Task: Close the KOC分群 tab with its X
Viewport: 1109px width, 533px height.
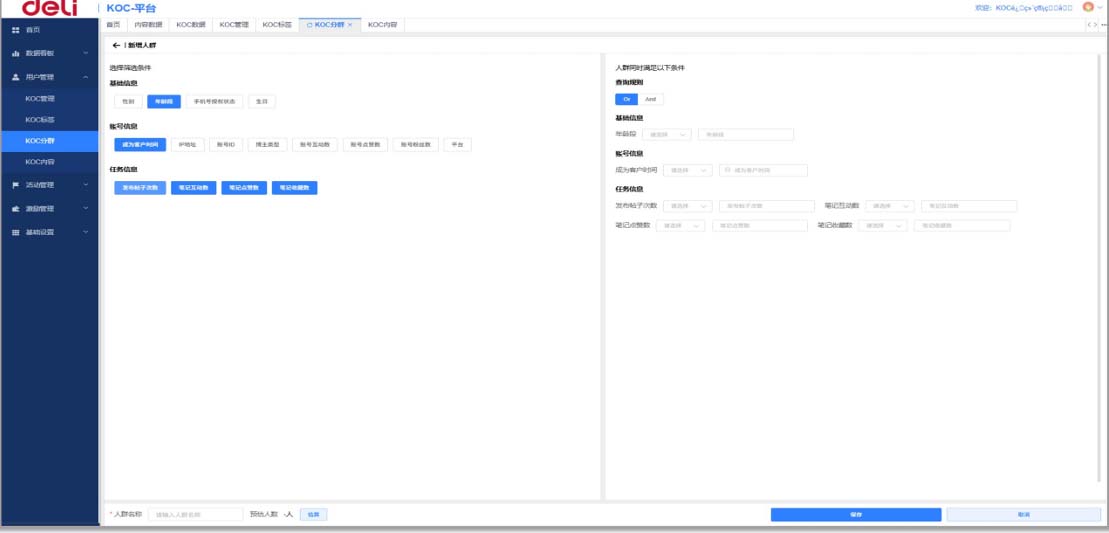Action: [350, 24]
